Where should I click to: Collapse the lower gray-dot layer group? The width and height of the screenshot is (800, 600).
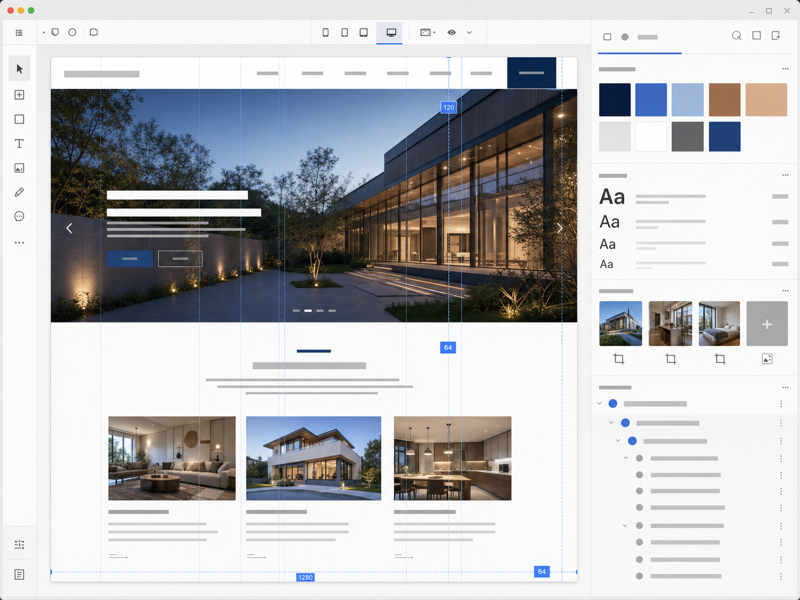(625, 526)
